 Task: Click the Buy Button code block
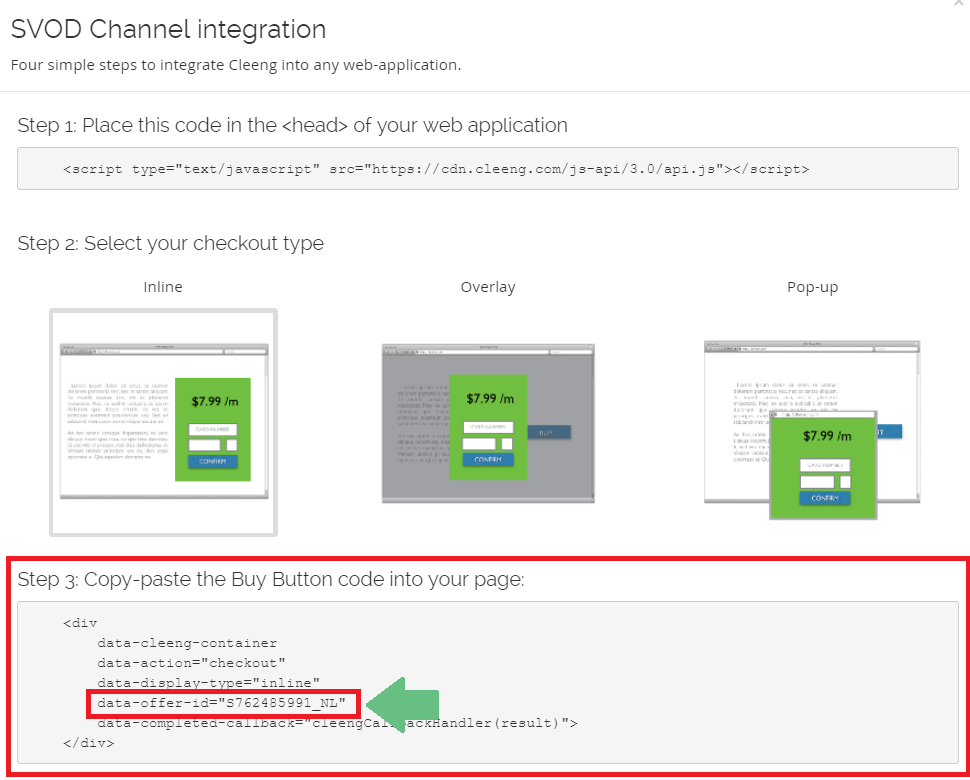[x=487, y=682]
